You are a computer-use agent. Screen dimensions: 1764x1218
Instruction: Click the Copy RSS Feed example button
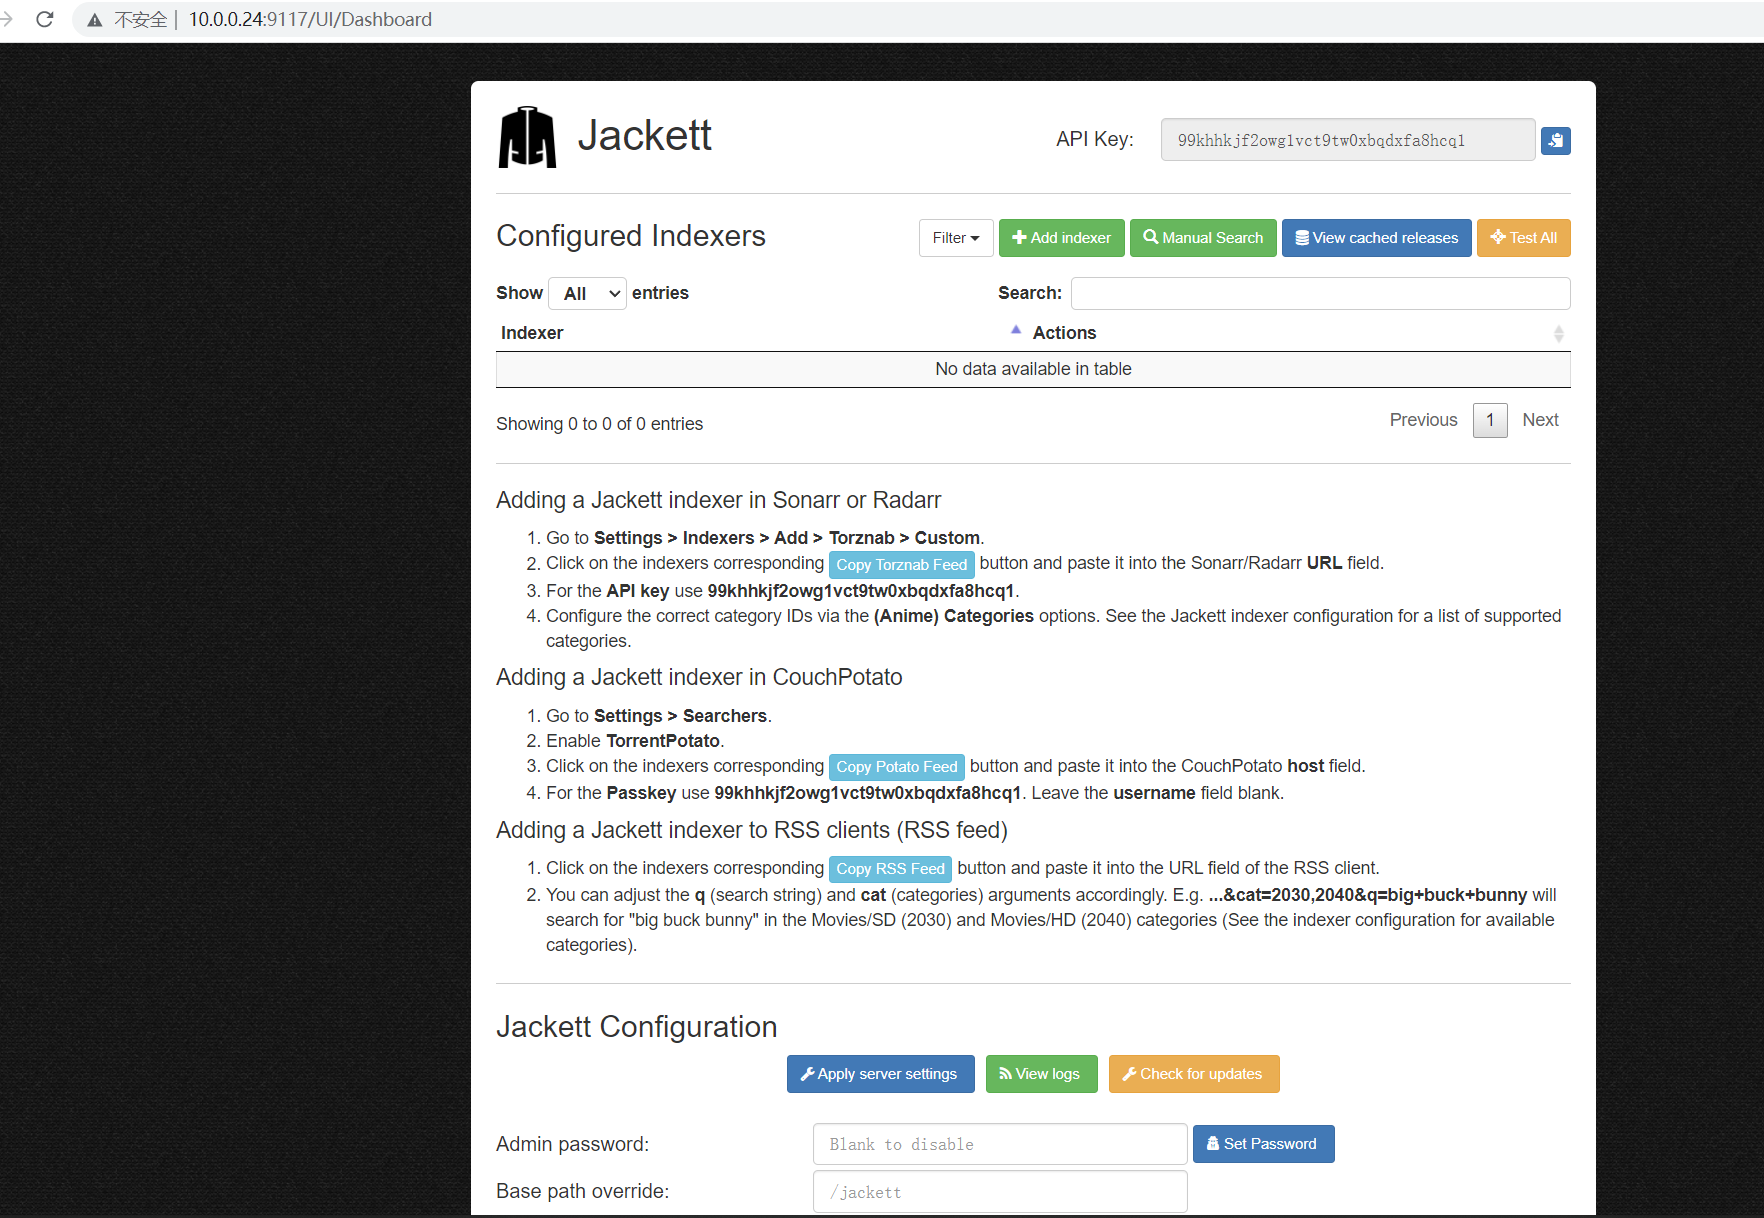coord(890,869)
